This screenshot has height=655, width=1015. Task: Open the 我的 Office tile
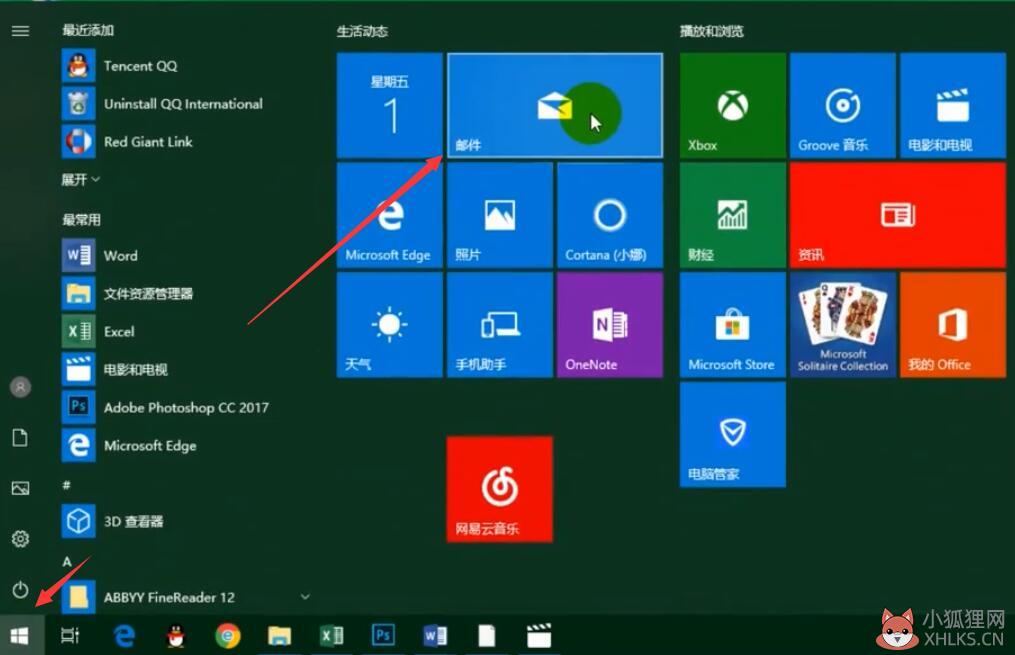[953, 325]
